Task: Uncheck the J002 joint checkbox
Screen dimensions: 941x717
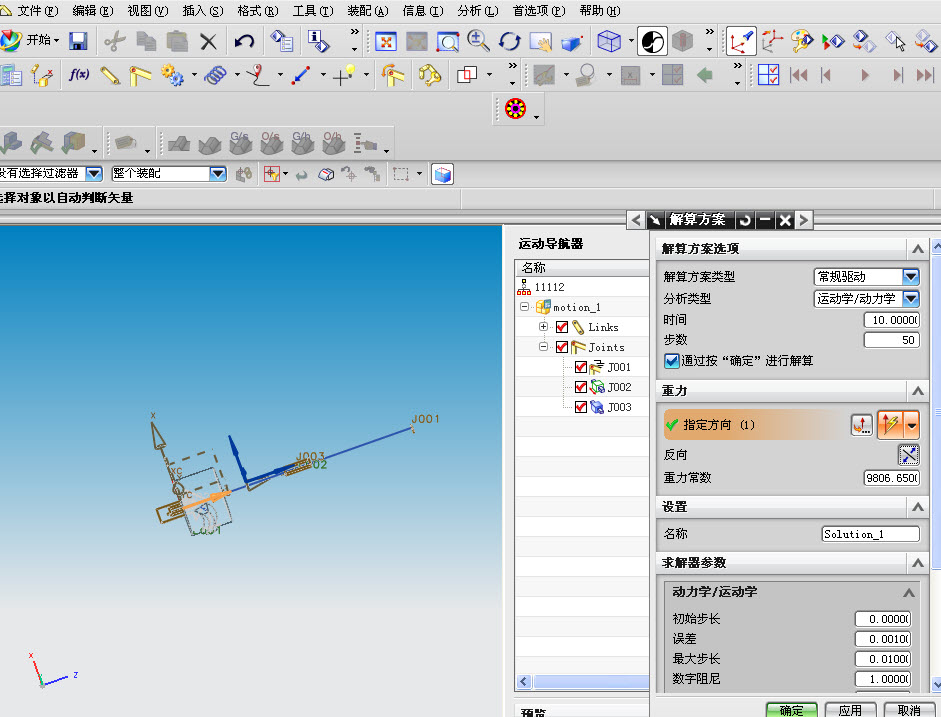Action: [580, 387]
